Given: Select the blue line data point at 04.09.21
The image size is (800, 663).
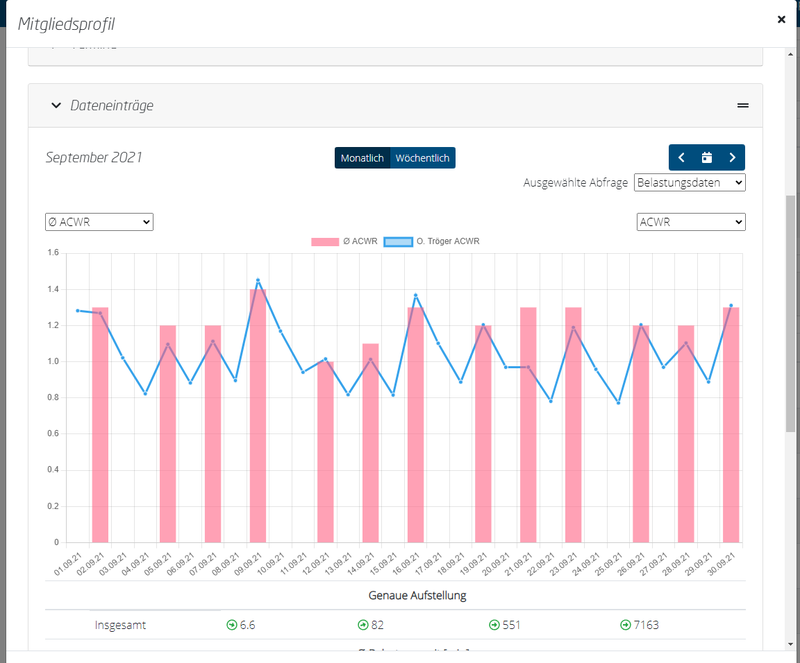Looking at the screenshot, I should (x=145, y=394).
